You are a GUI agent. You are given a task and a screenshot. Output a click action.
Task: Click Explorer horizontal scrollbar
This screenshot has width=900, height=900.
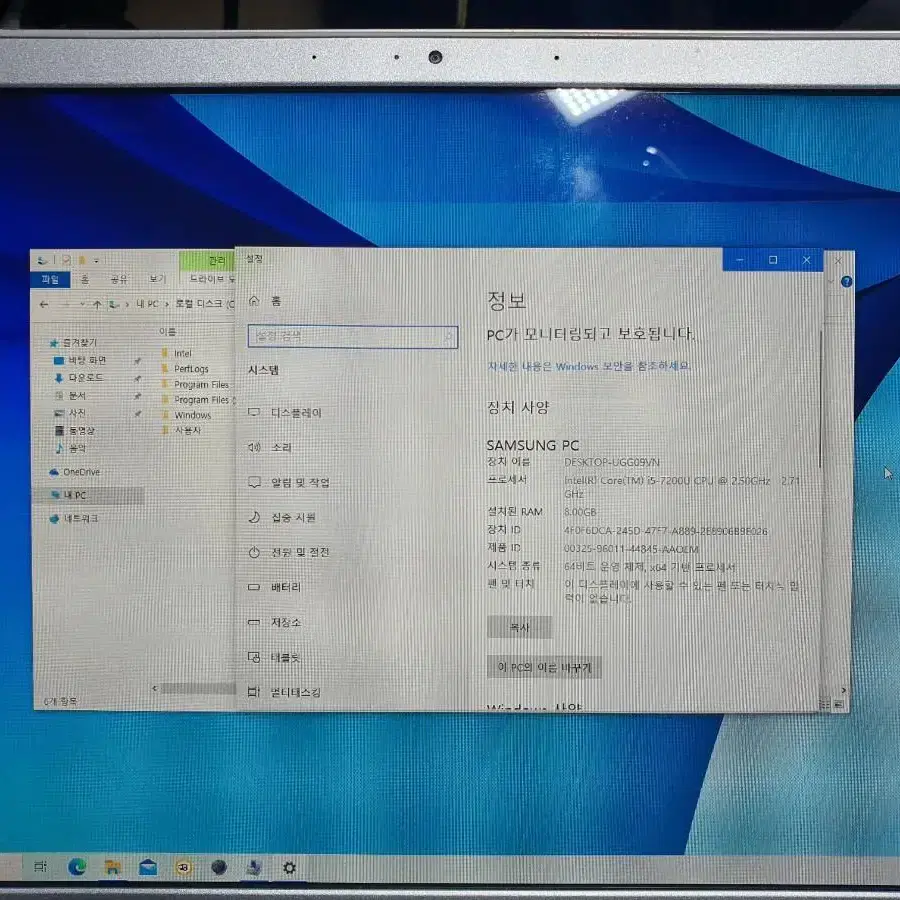point(197,688)
